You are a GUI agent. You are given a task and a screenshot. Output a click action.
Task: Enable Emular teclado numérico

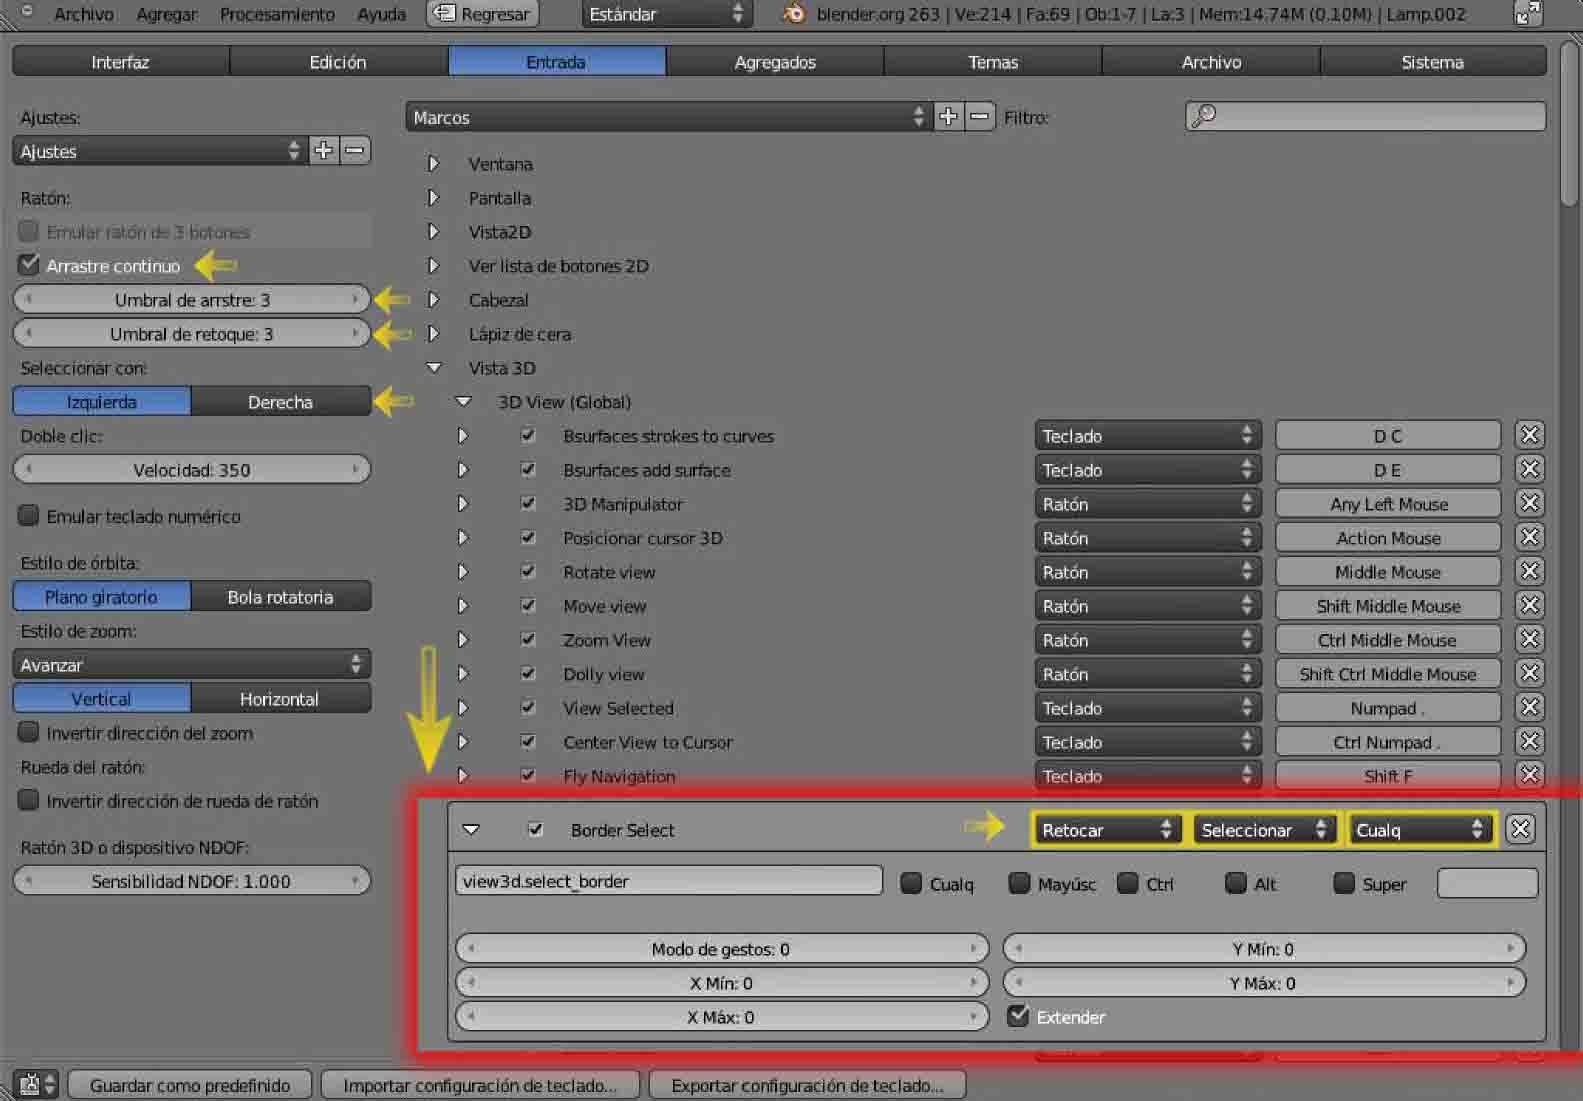coord(29,515)
